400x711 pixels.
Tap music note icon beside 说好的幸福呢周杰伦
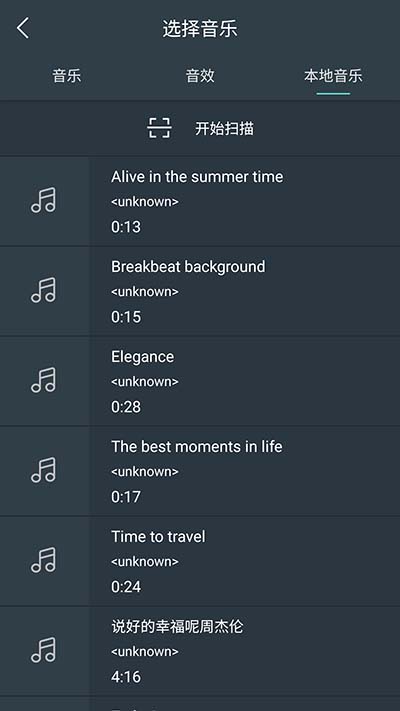pos(44,650)
